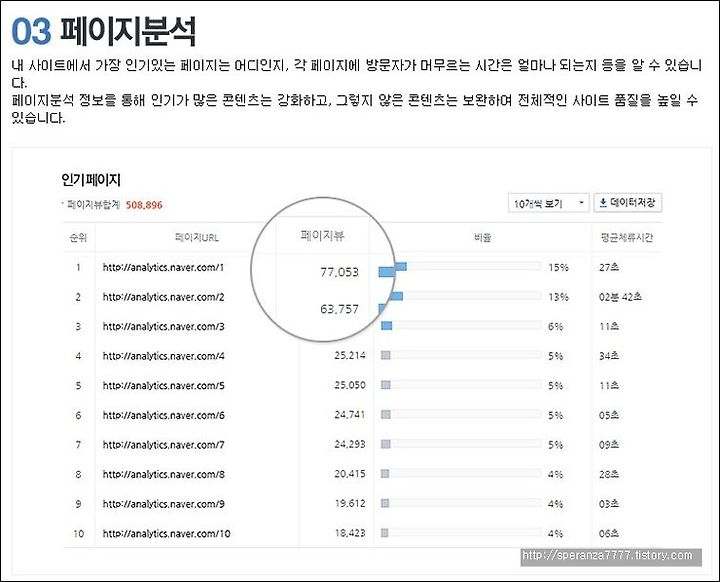Click the page view value 25,214
Viewport: 720px width, 582px height.
pyautogui.click(x=350, y=355)
